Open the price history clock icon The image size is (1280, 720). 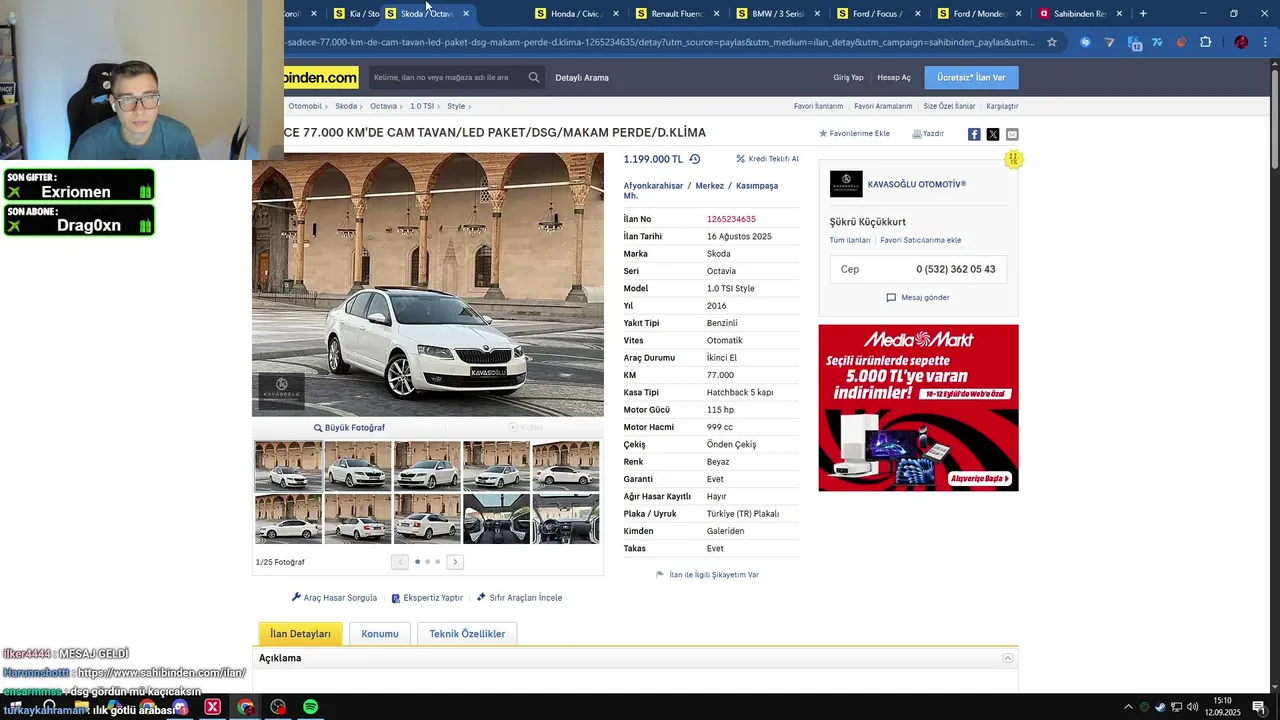tap(695, 159)
